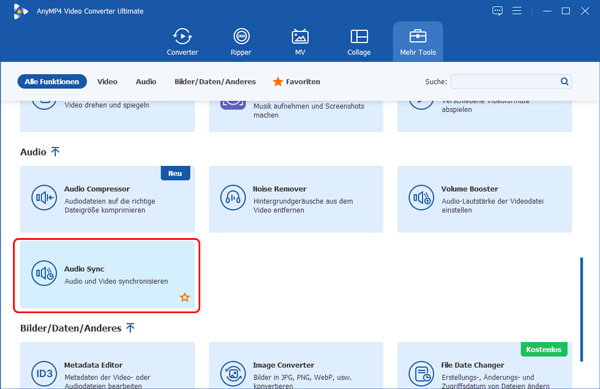Image resolution: width=600 pixels, height=389 pixels.
Task: Open the Volume Booster tool
Action: 484,199
